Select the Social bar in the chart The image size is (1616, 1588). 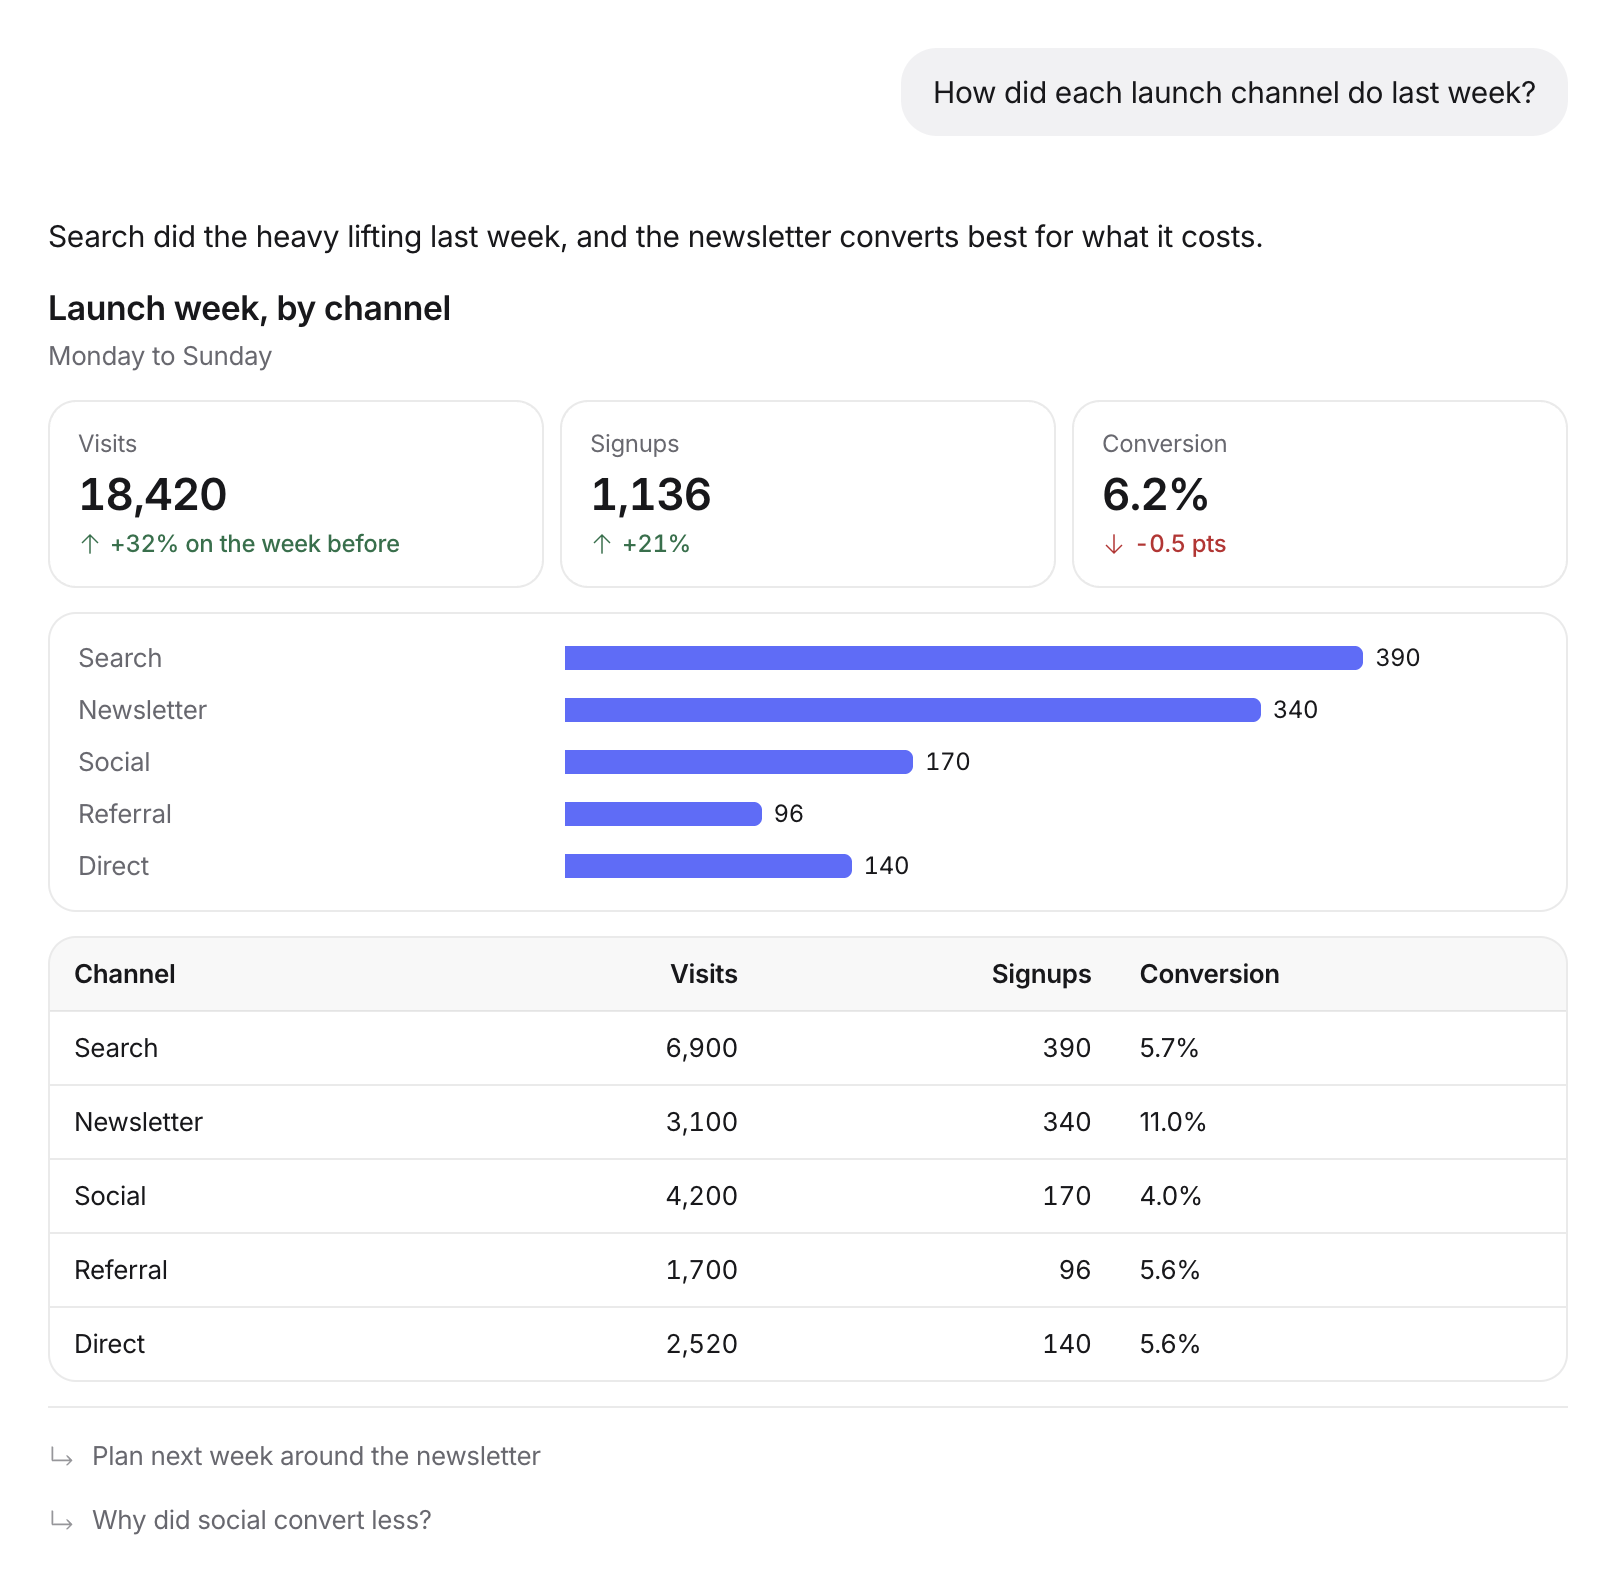coord(739,762)
